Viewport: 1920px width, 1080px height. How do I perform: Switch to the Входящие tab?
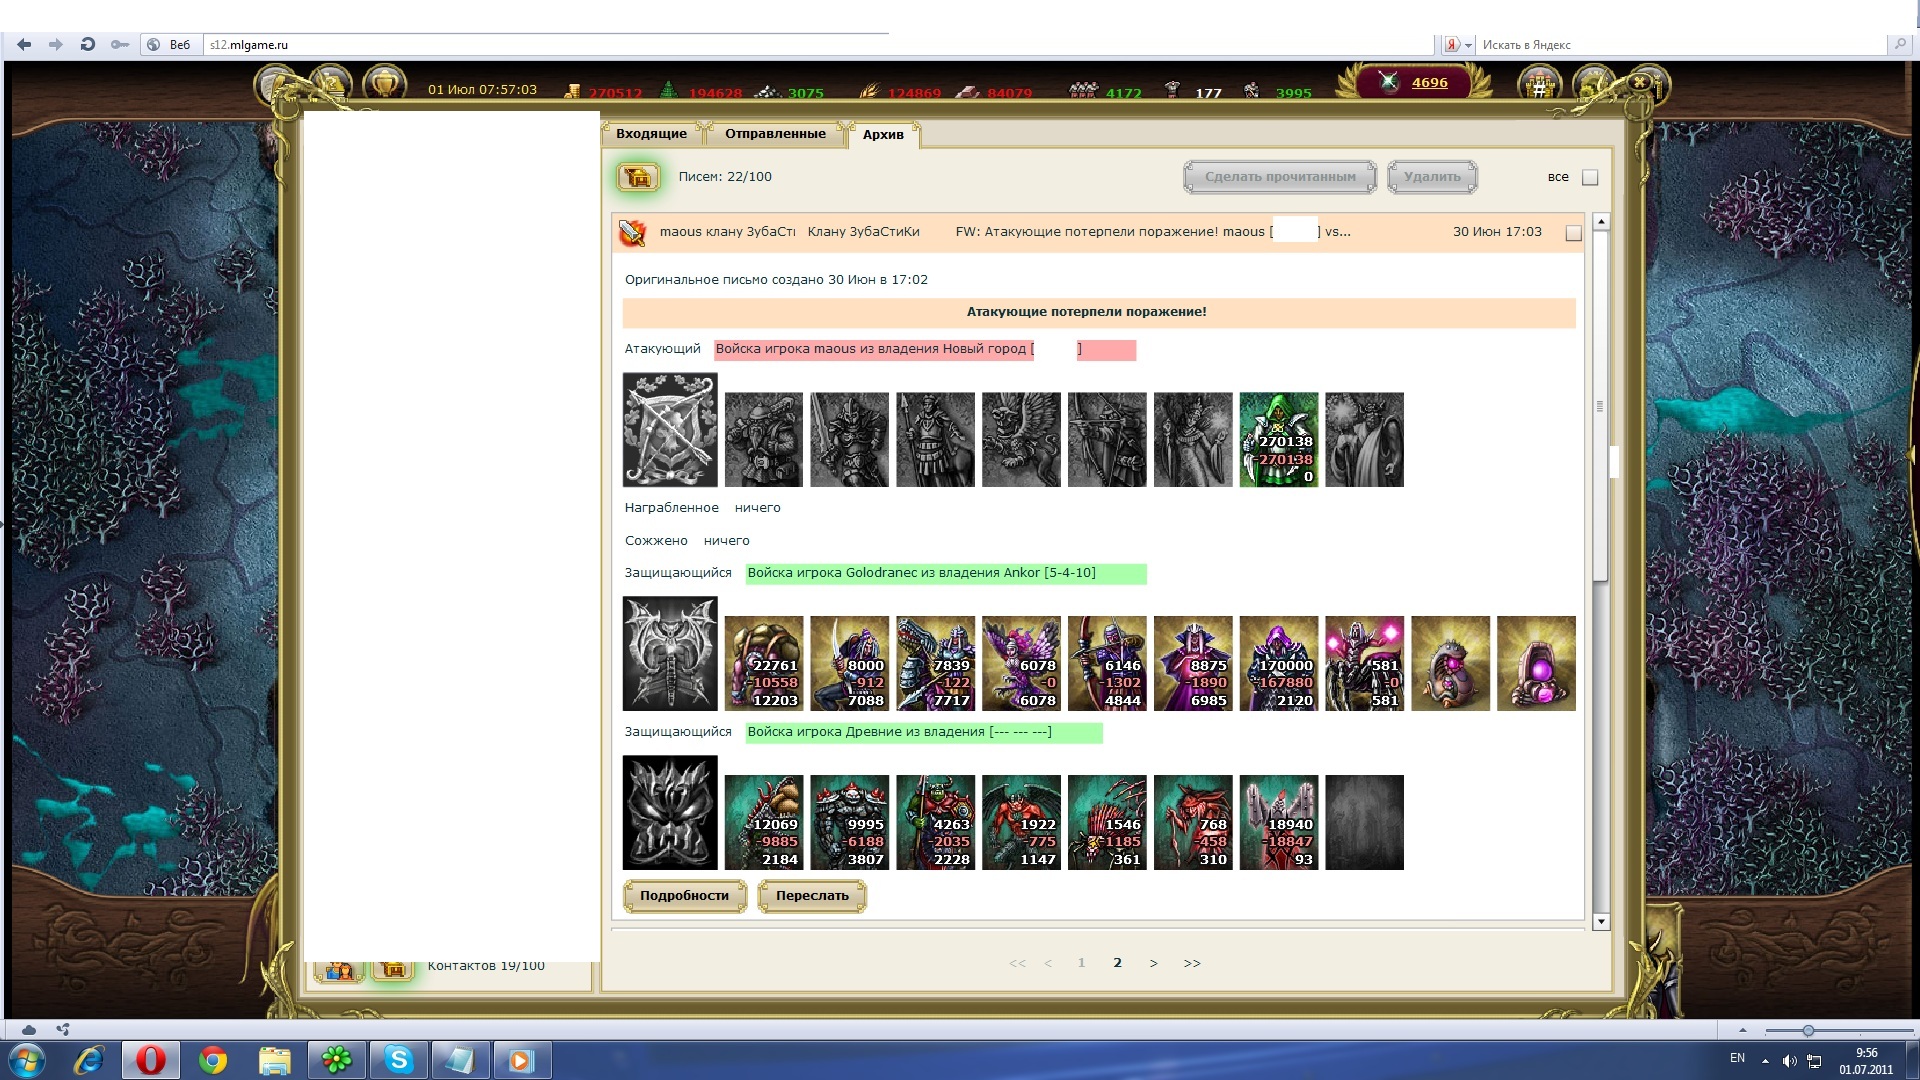(x=651, y=134)
